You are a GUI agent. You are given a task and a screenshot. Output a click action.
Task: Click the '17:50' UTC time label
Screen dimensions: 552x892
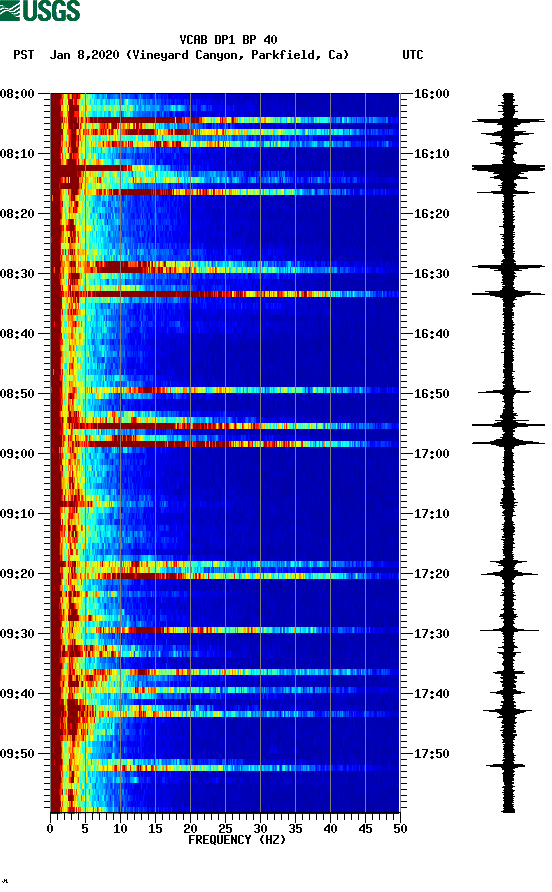[431, 754]
